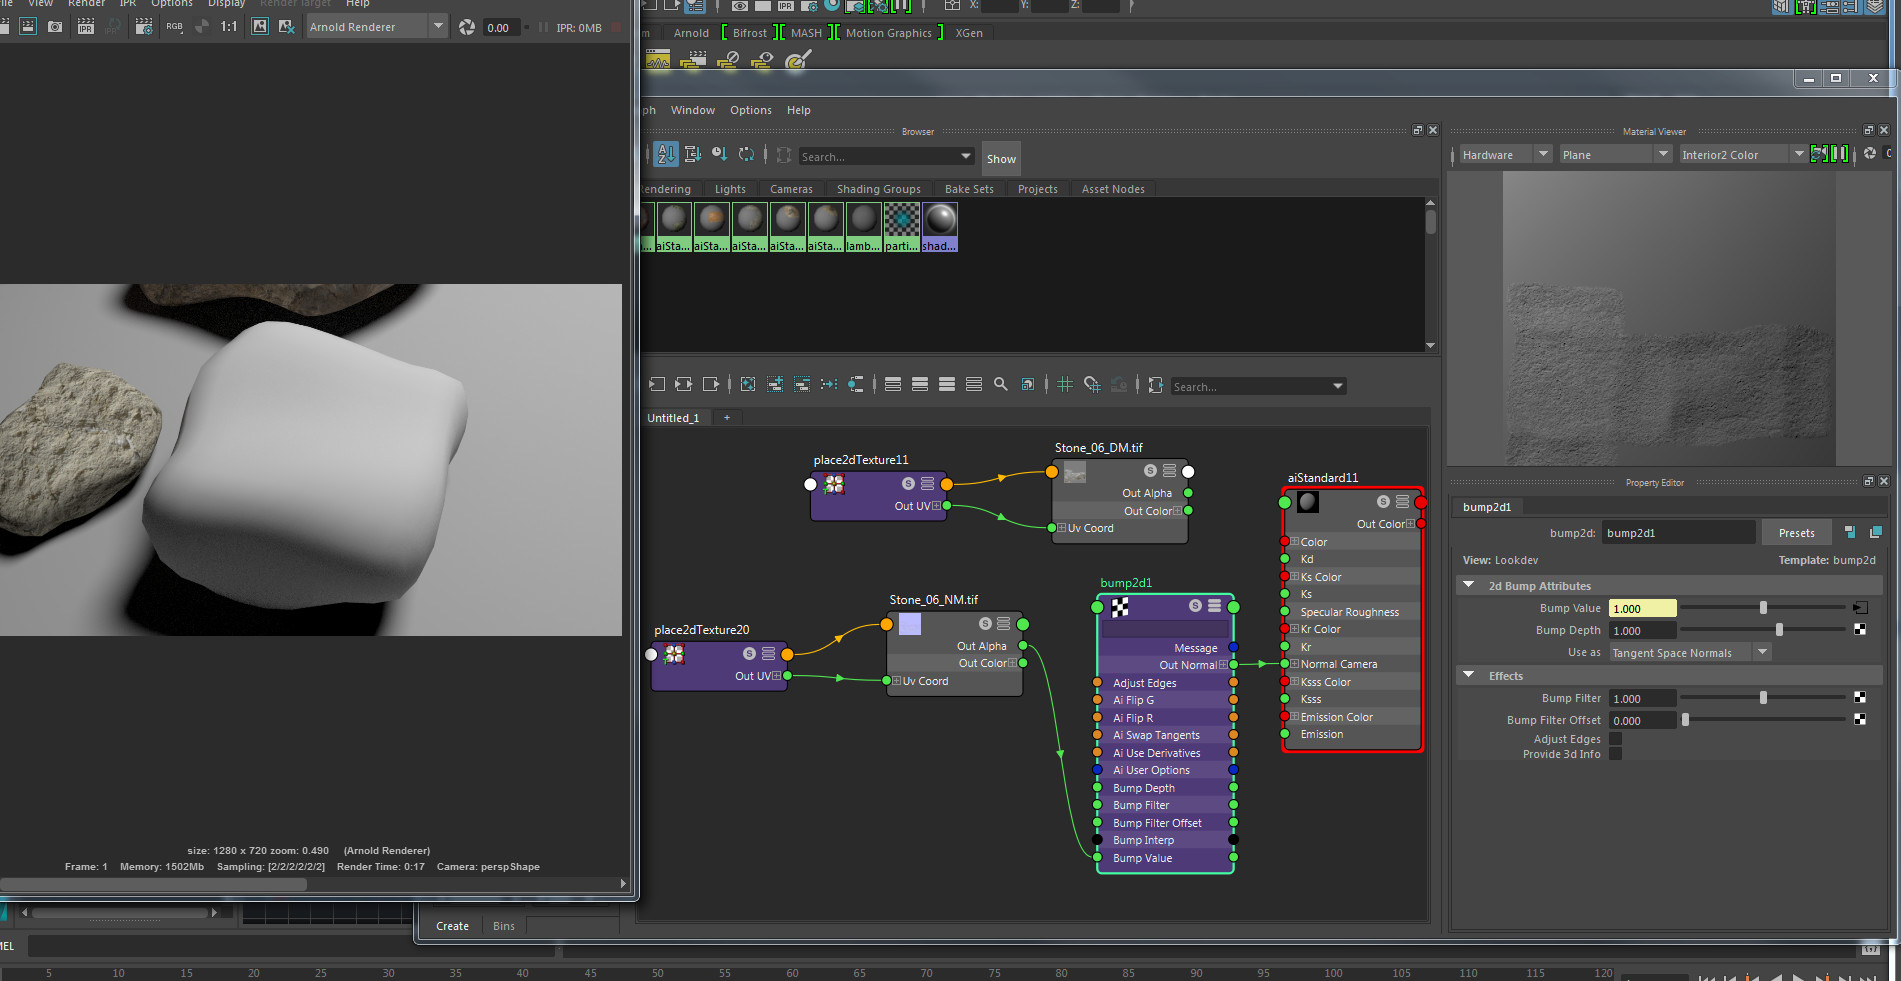Switch to the Shading Groups tab
This screenshot has height=981, width=1901.
click(x=878, y=189)
